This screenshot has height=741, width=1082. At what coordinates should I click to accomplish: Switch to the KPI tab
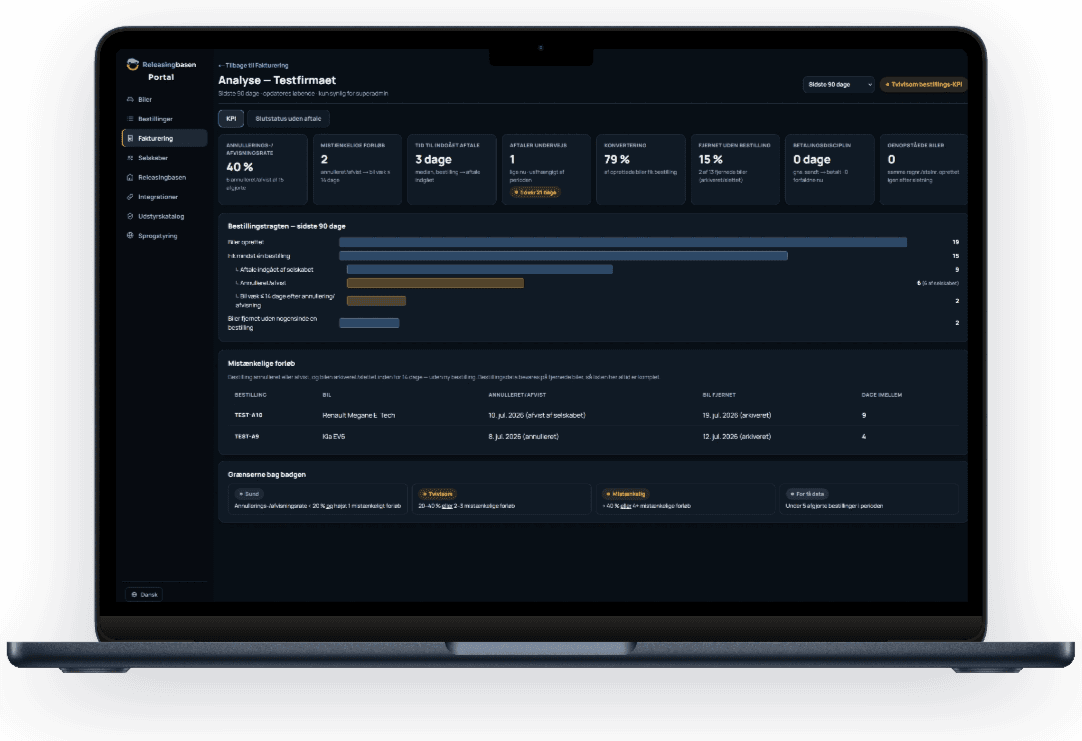click(x=231, y=119)
